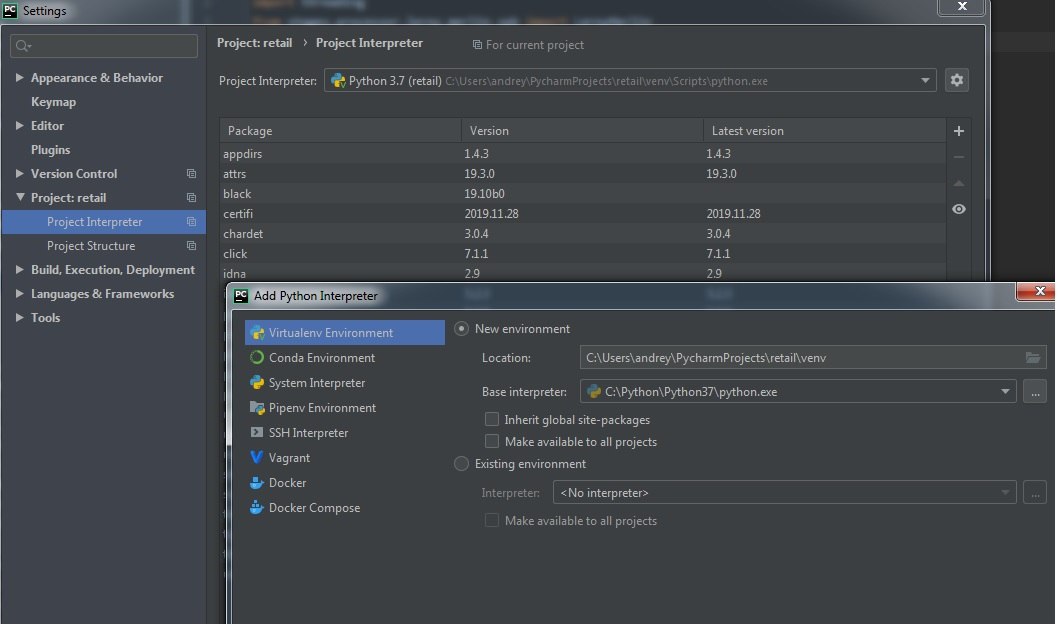The height and width of the screenshot is (626, 1059).
Task: Enable Inherit global site-packages checkbox
Action: point(493,420)
